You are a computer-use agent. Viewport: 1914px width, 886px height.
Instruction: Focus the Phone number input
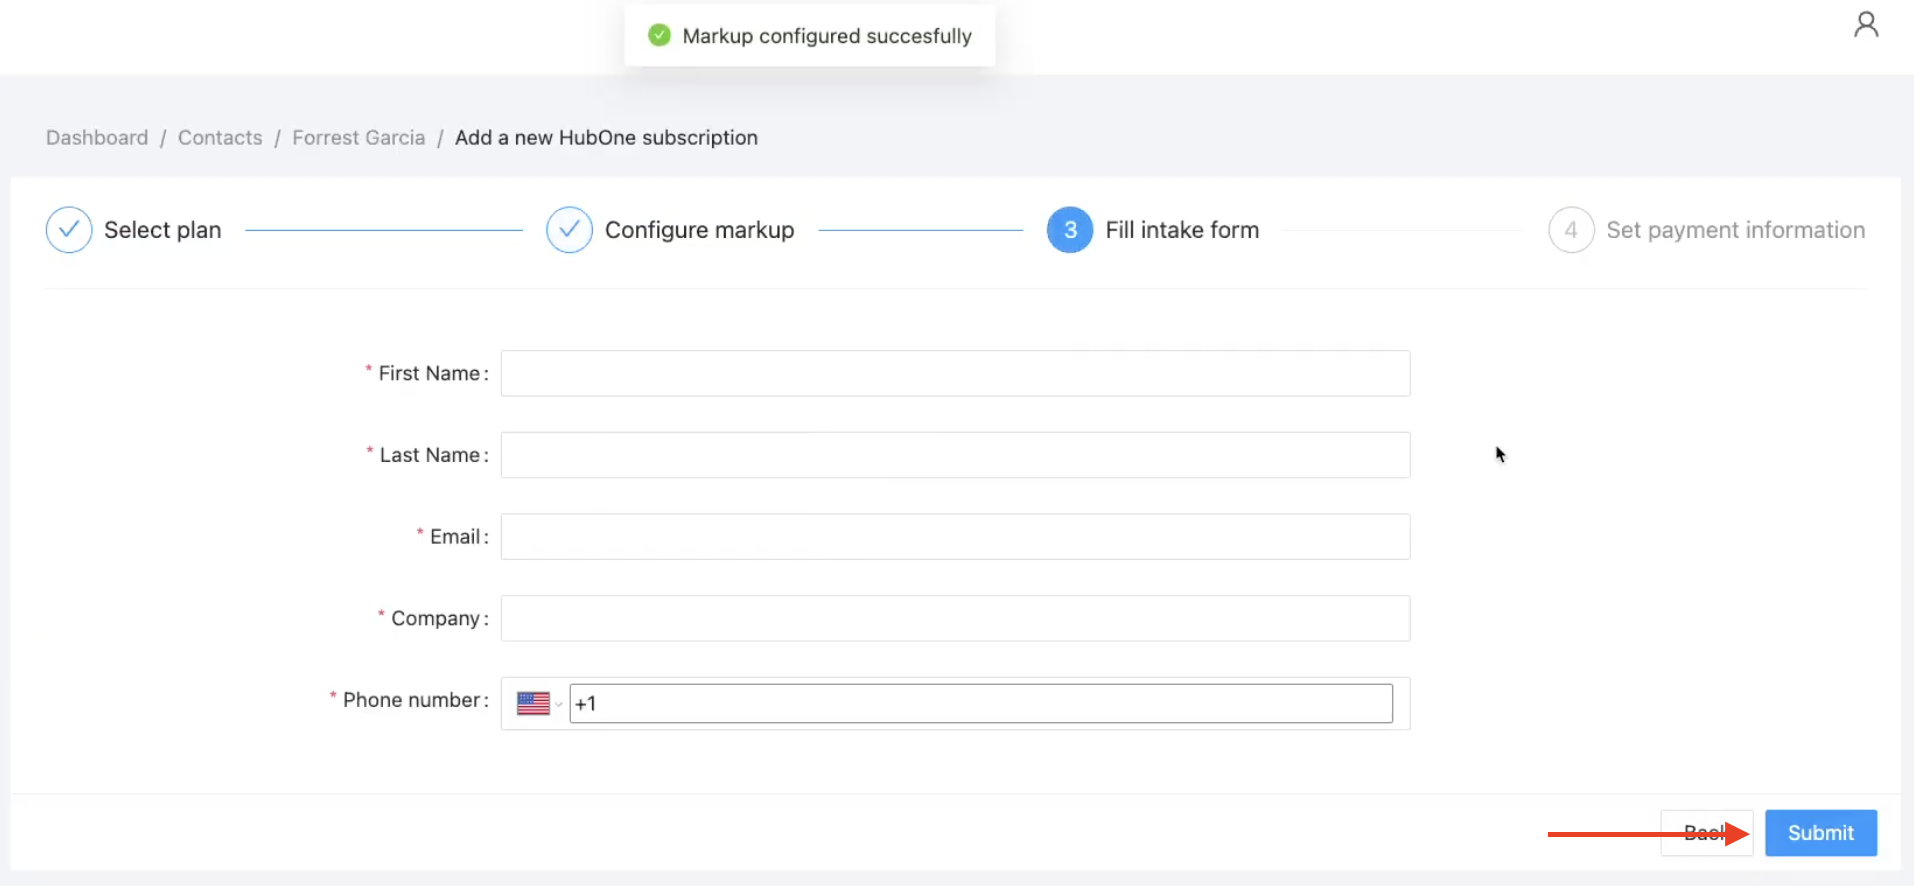980,704
